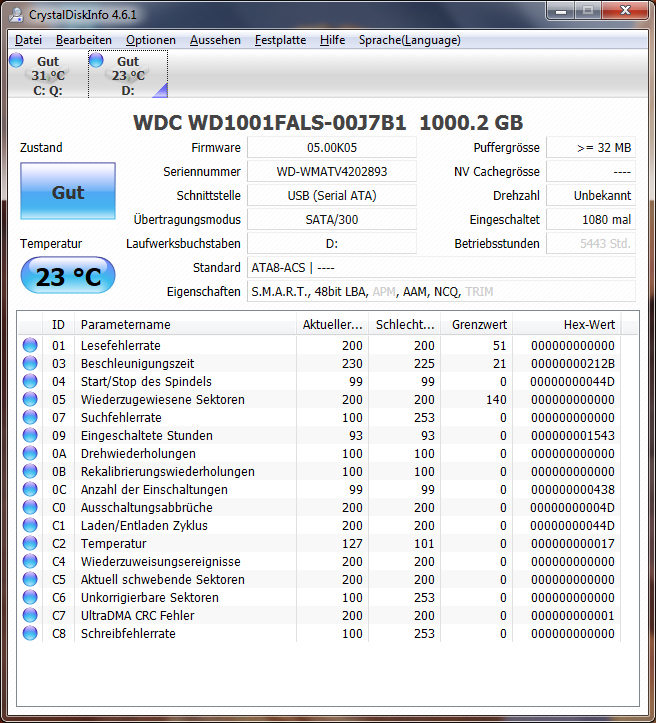The width and height of the screenshot is (656, 723).
Task: Click status orb of UltraDMA CRC Fehler row
Action: [x=30, y=615]
